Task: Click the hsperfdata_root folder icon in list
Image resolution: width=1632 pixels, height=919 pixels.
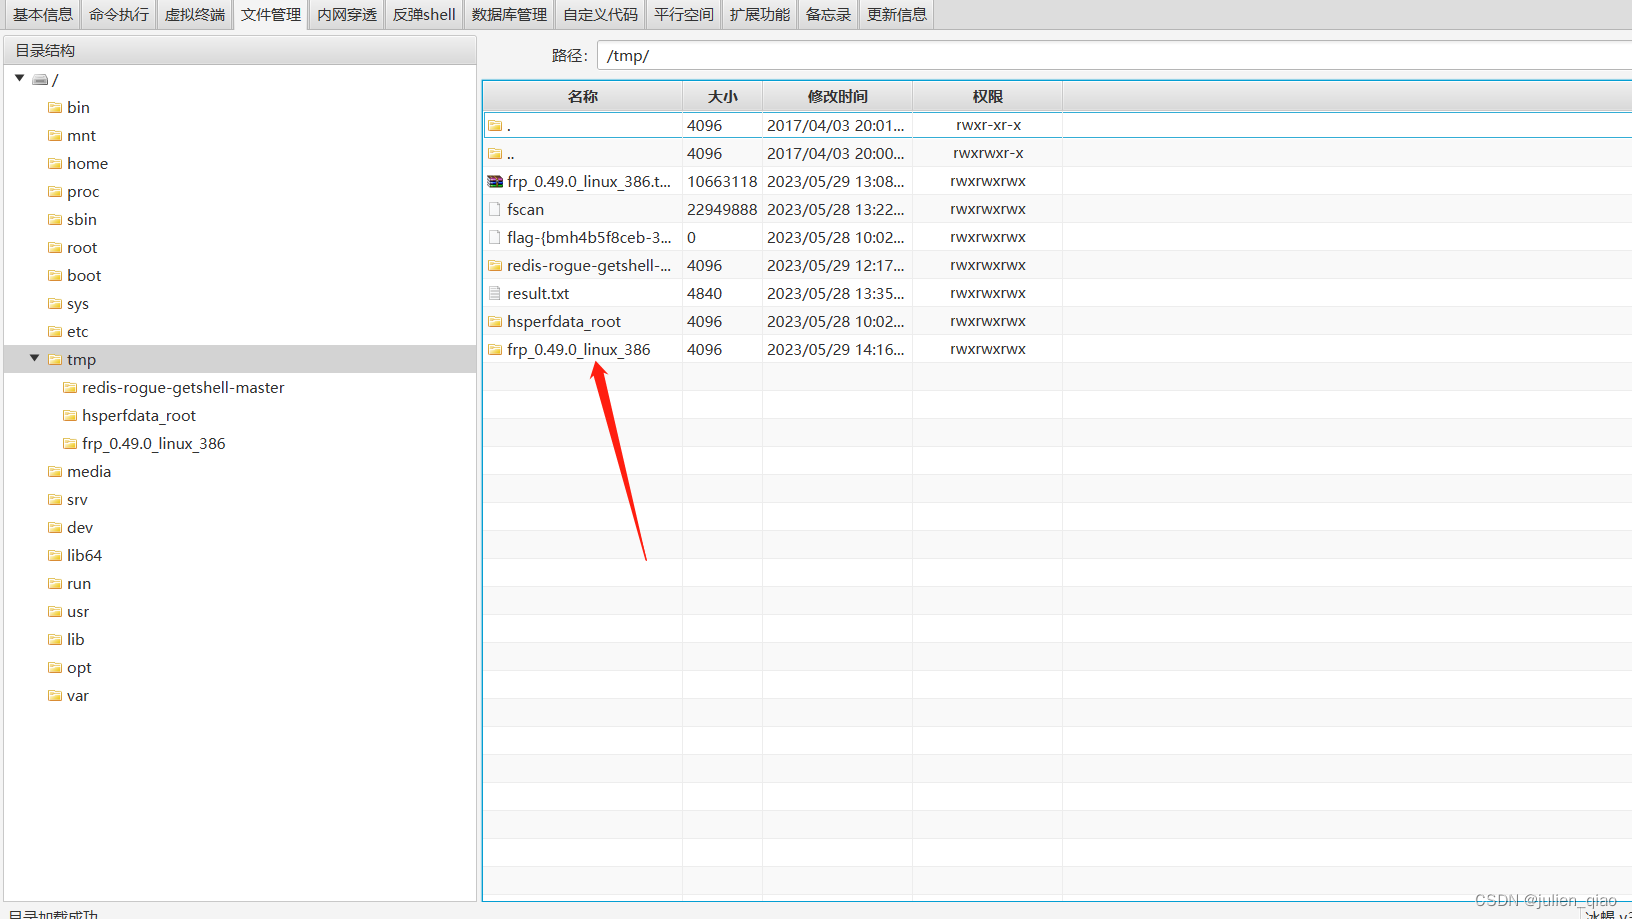Action: coord(495,321)
